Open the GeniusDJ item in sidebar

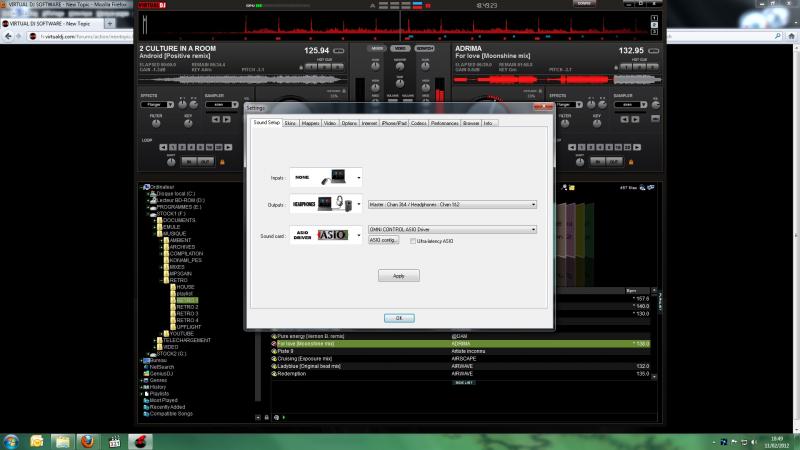[x=160, y=373]
